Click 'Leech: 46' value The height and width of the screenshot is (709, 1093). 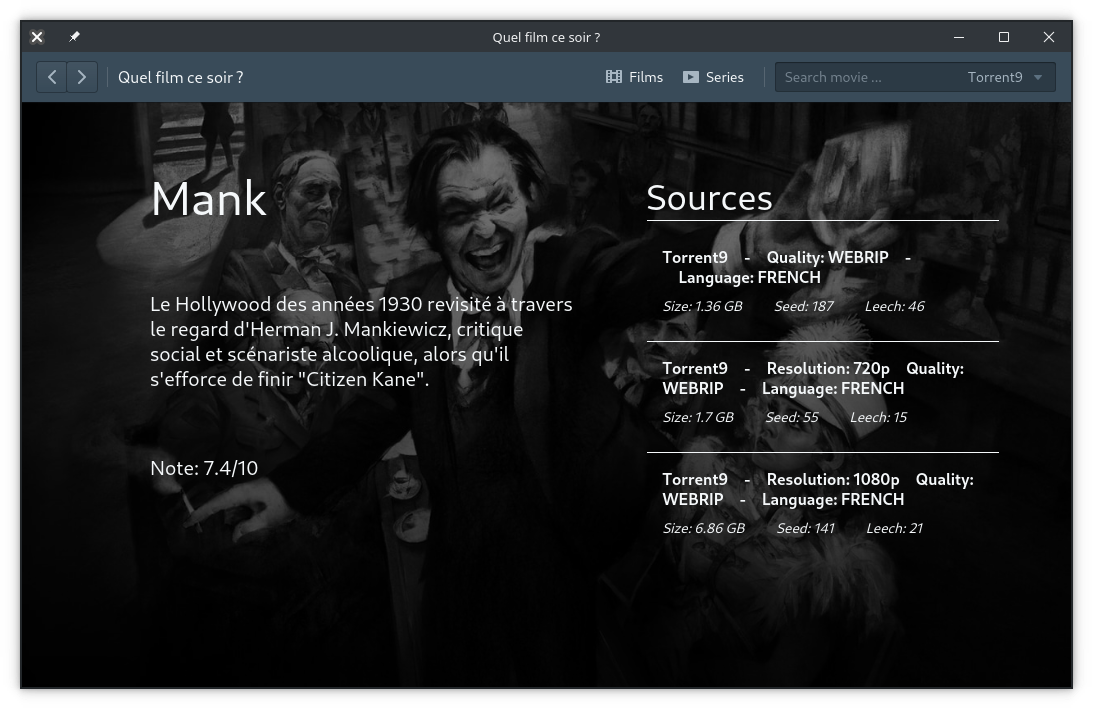(894, 306)
